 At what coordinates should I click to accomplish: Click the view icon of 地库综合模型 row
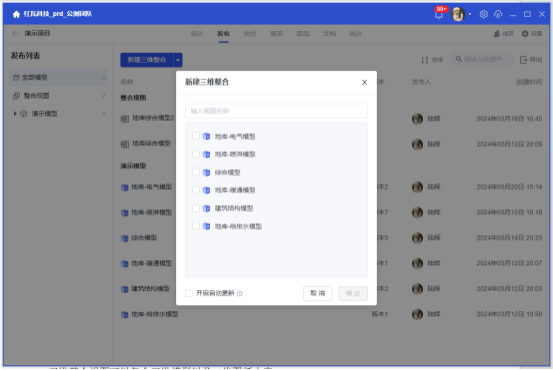pyautogui.click(x=125, y=144)
